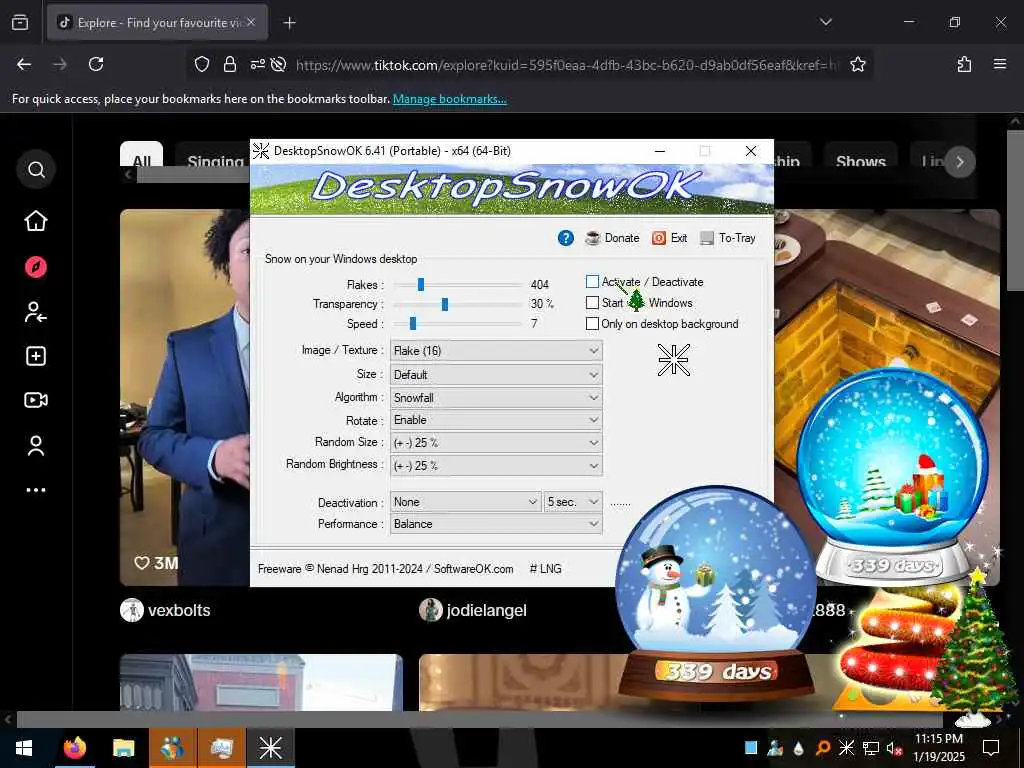Screen dimensions: 1024x768
Task: Click the TikTok URL address field
Action: [x=567, y=65]
